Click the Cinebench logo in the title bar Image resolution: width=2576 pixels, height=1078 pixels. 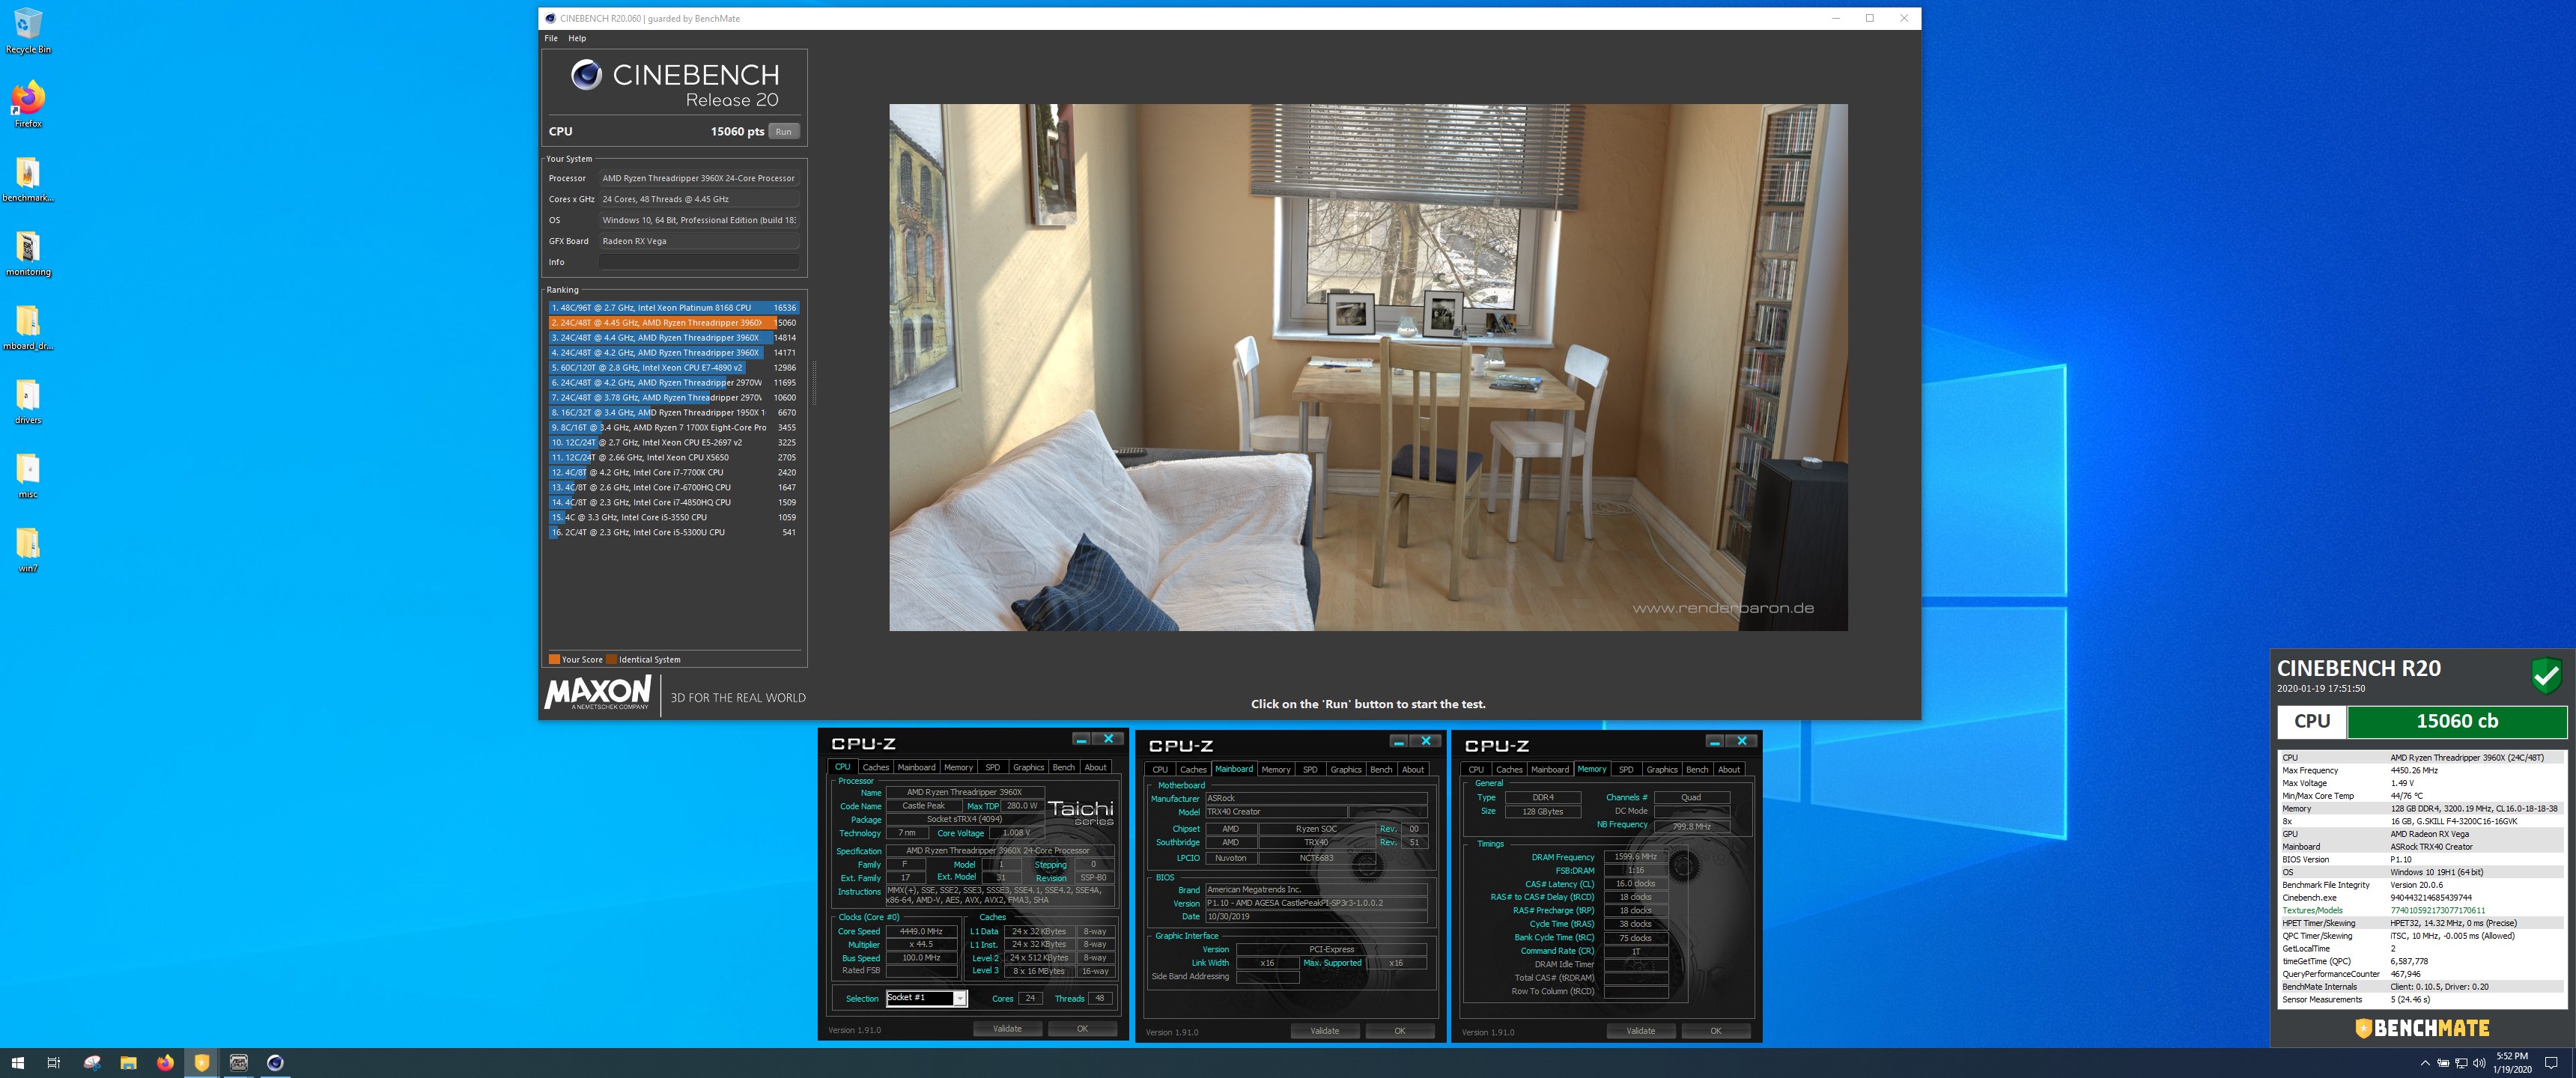pos(550,18)
